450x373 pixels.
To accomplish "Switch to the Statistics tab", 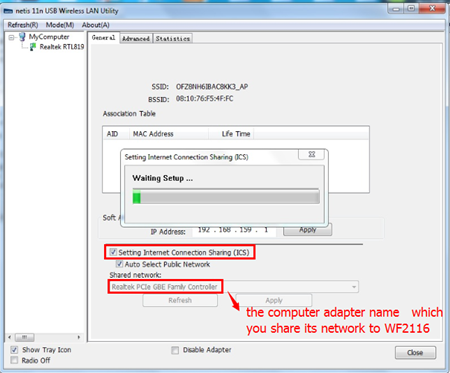I will click(x=173, y=39).
